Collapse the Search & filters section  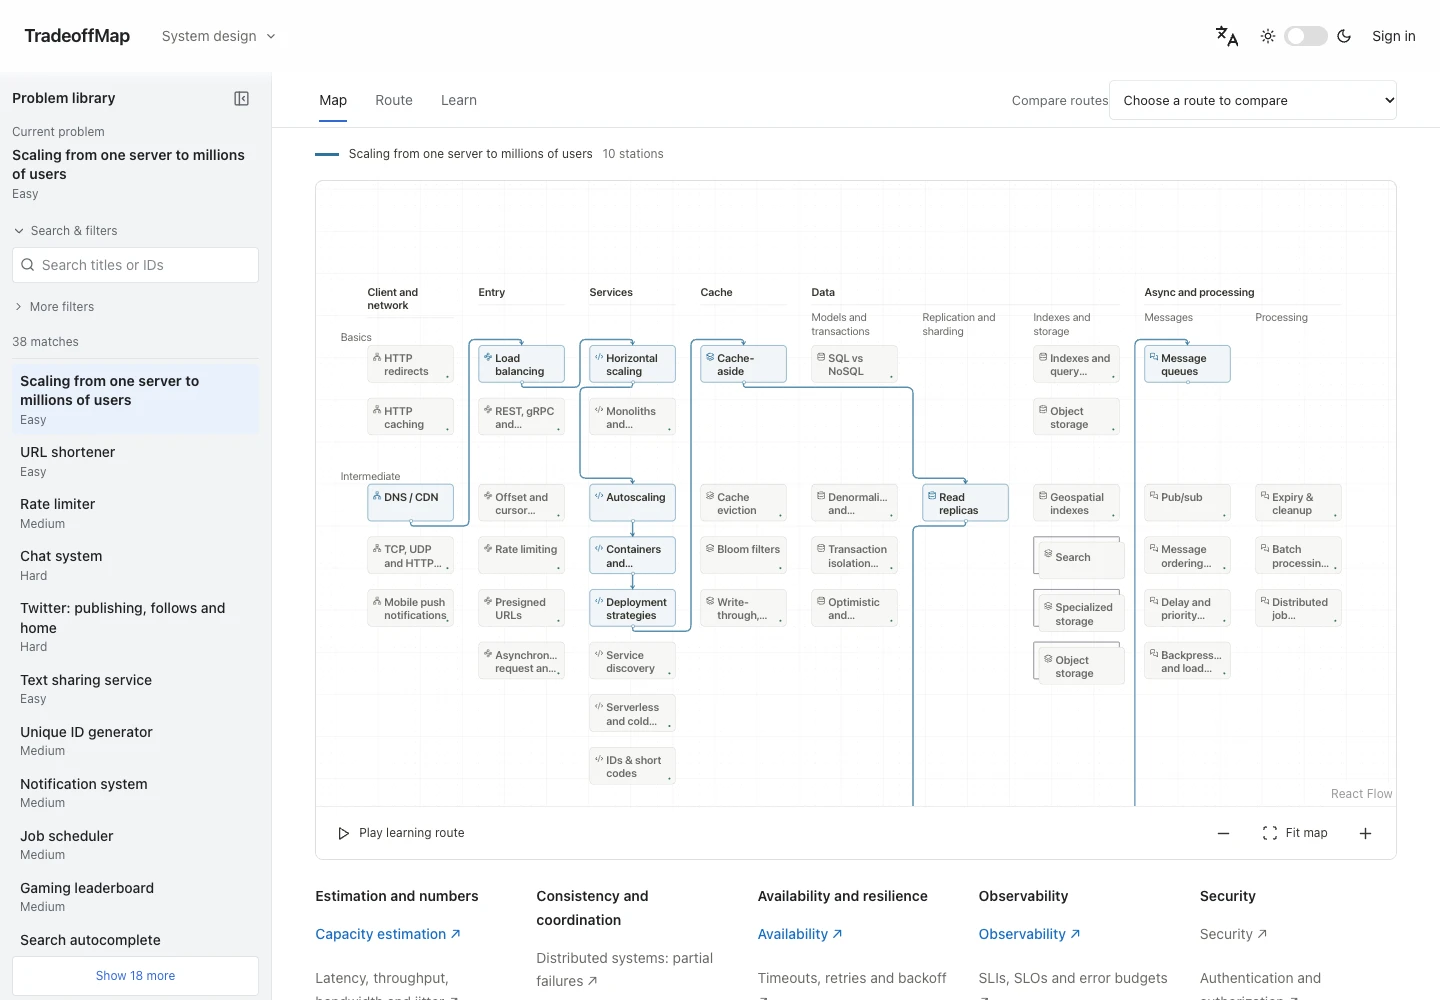click(x=65, y=231)
